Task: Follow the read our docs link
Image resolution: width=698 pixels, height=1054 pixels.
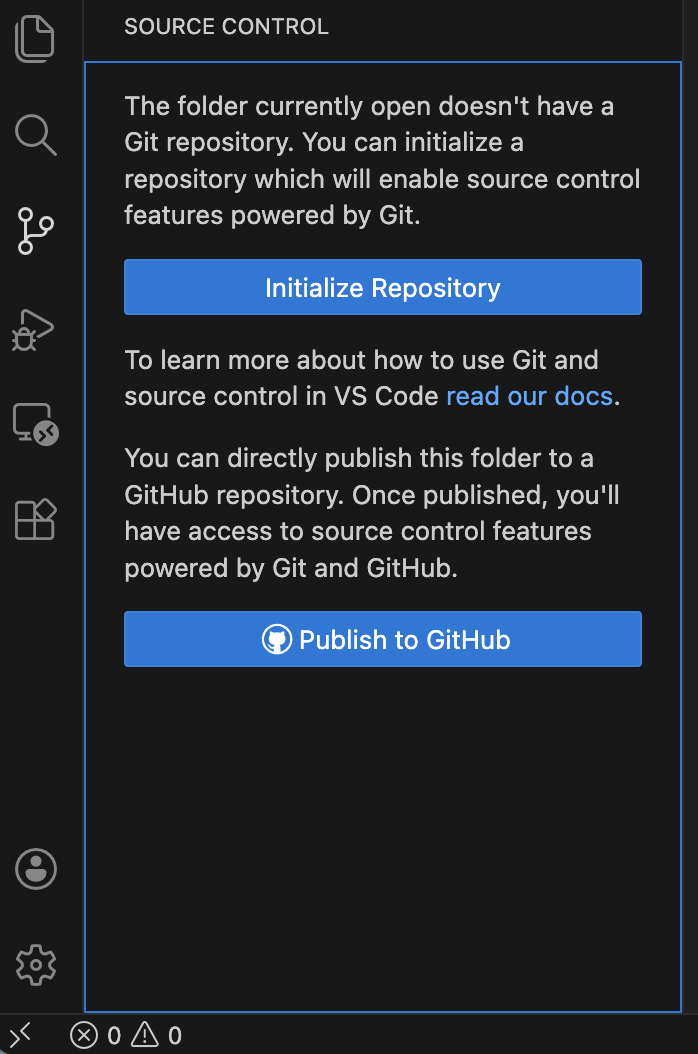Action: click(529, 396)
